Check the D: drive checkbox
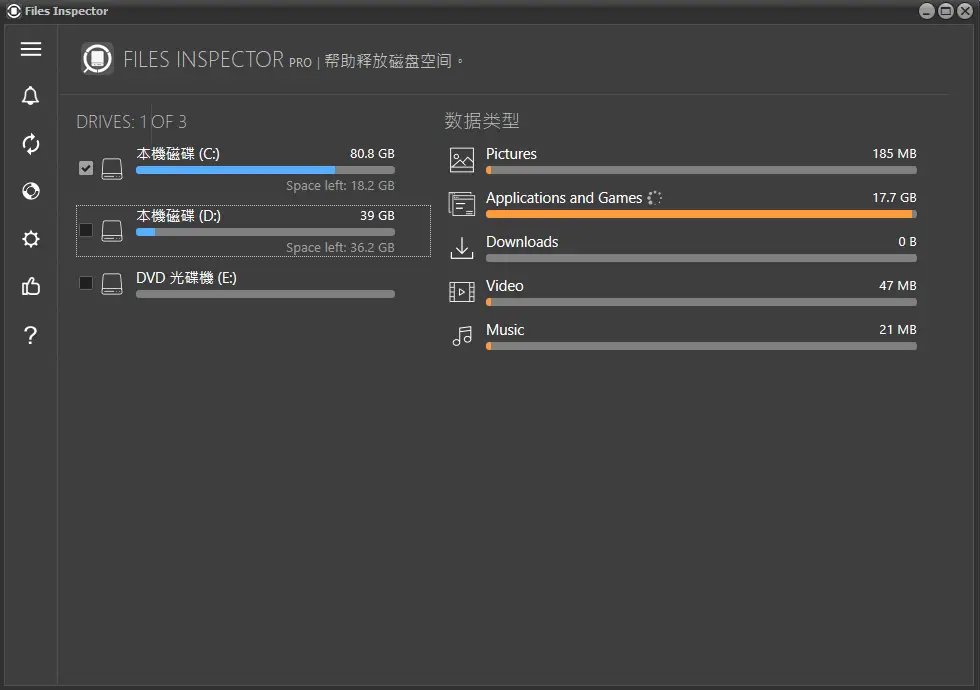 pos(86,230)
